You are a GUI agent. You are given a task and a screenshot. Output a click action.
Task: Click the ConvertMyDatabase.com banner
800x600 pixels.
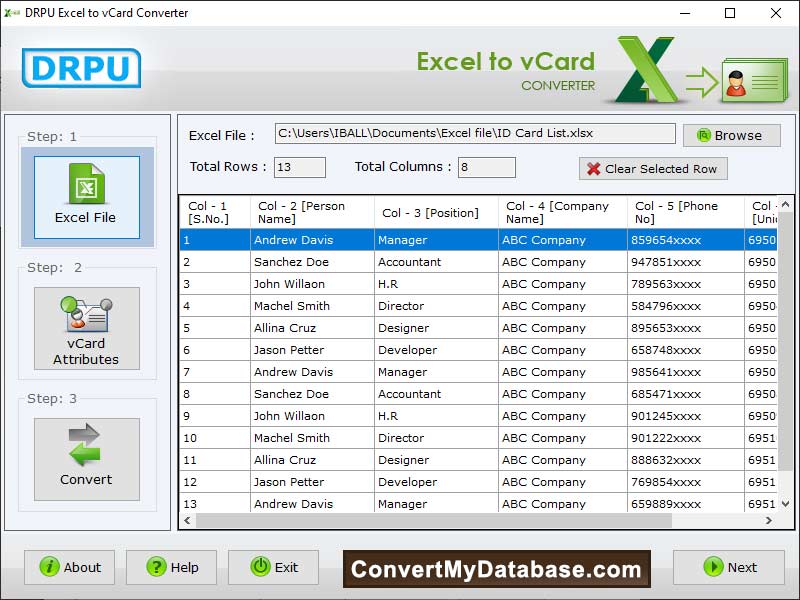(496, 570)
